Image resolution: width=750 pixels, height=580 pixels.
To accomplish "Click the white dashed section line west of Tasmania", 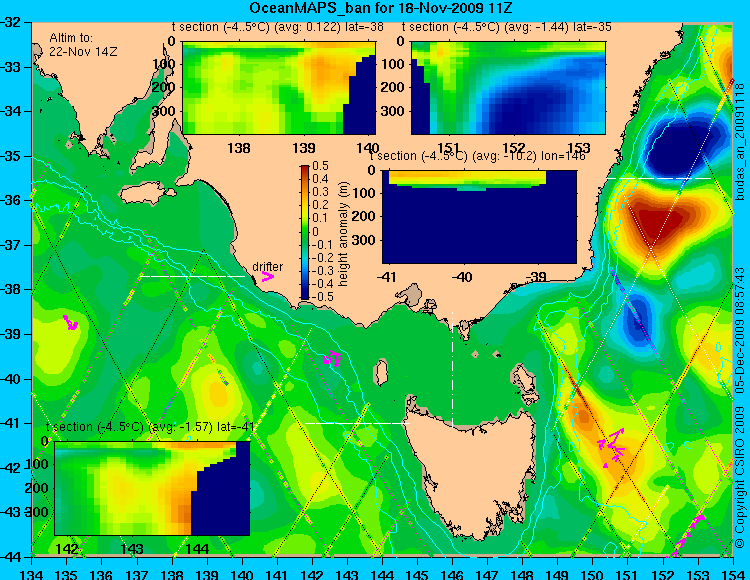I will point(357,423).
